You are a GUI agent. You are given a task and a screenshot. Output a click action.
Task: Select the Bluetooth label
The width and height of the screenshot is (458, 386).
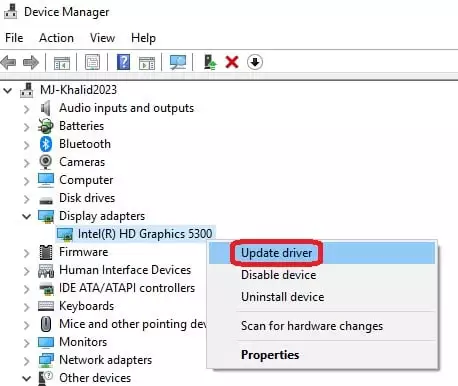pos(85,144)
